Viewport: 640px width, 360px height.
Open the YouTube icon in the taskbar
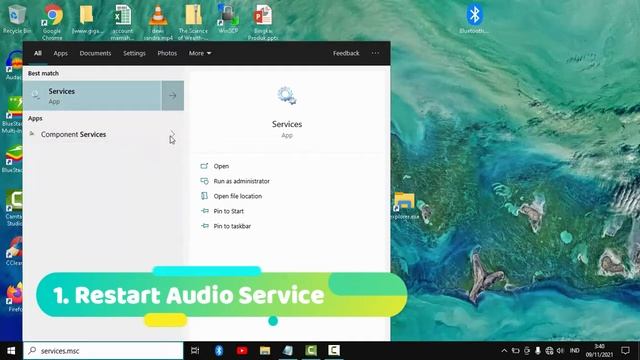pos(242,351)
